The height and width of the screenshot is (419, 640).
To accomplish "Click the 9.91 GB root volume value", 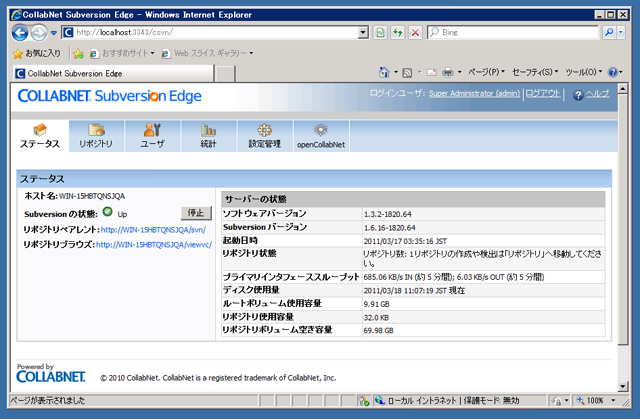I will coord(376,304).
